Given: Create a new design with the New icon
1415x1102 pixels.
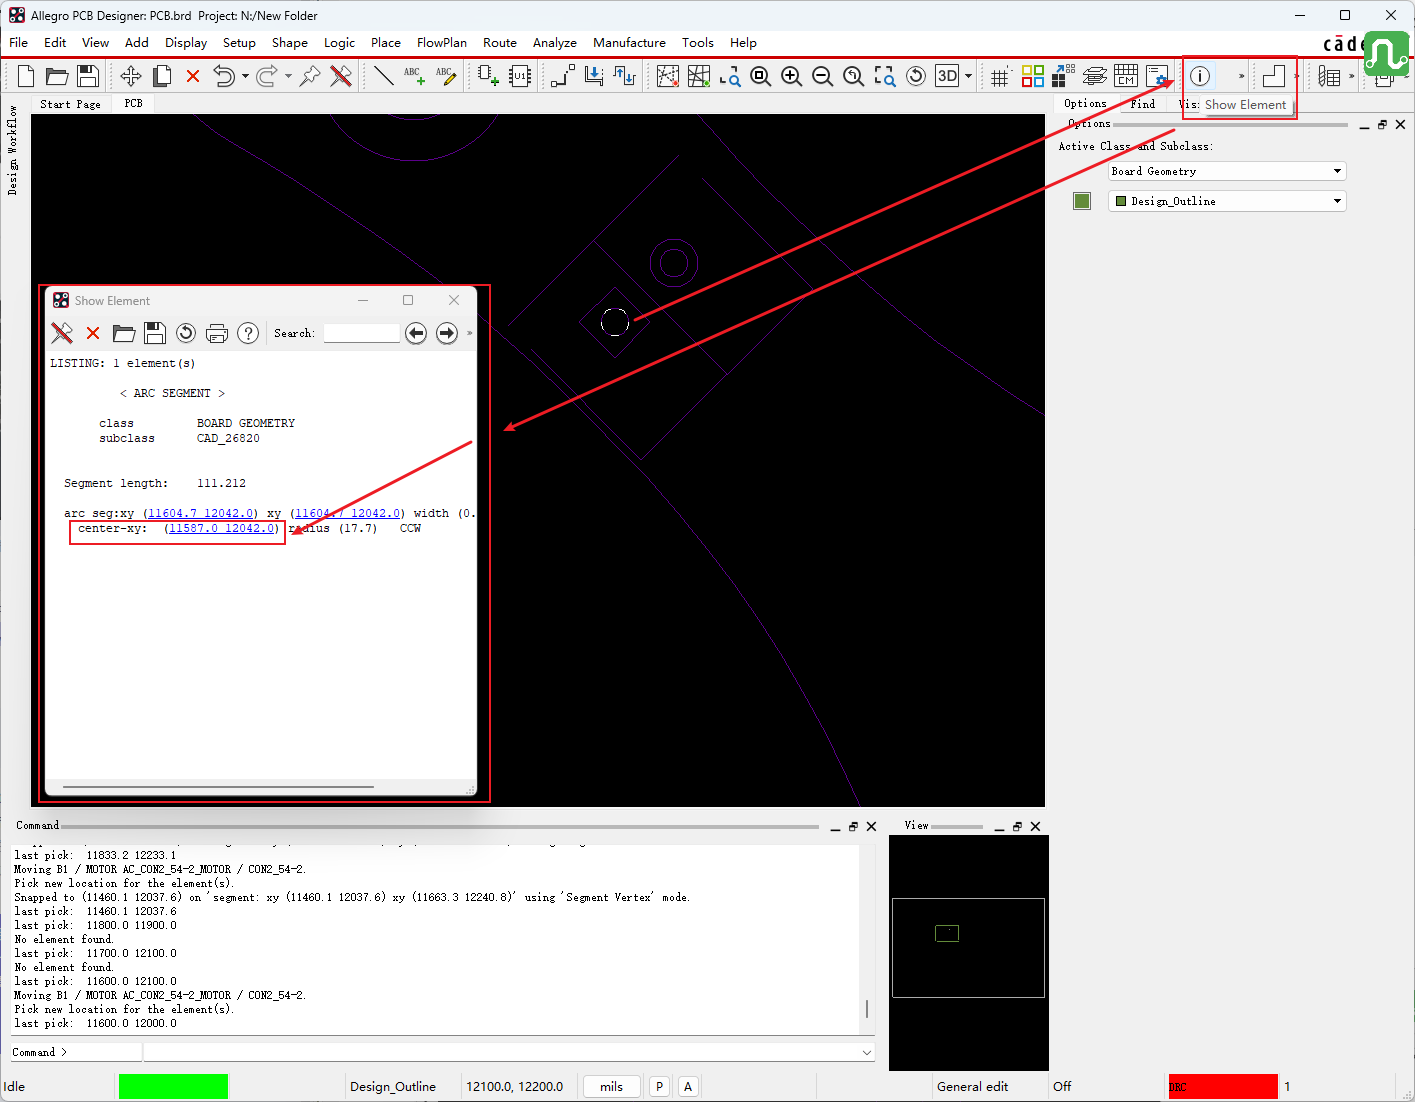Looking at the screenshot, I should 26,76.
